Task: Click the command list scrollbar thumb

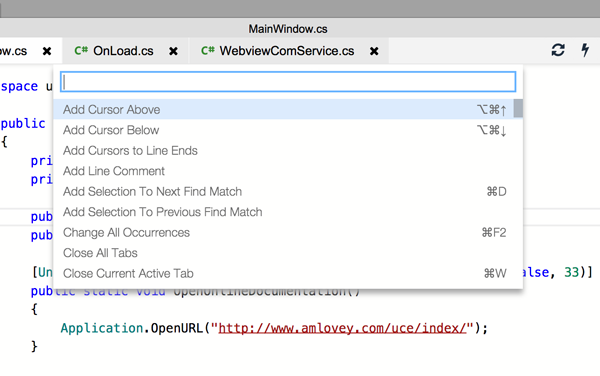Action: pos(518,109)
